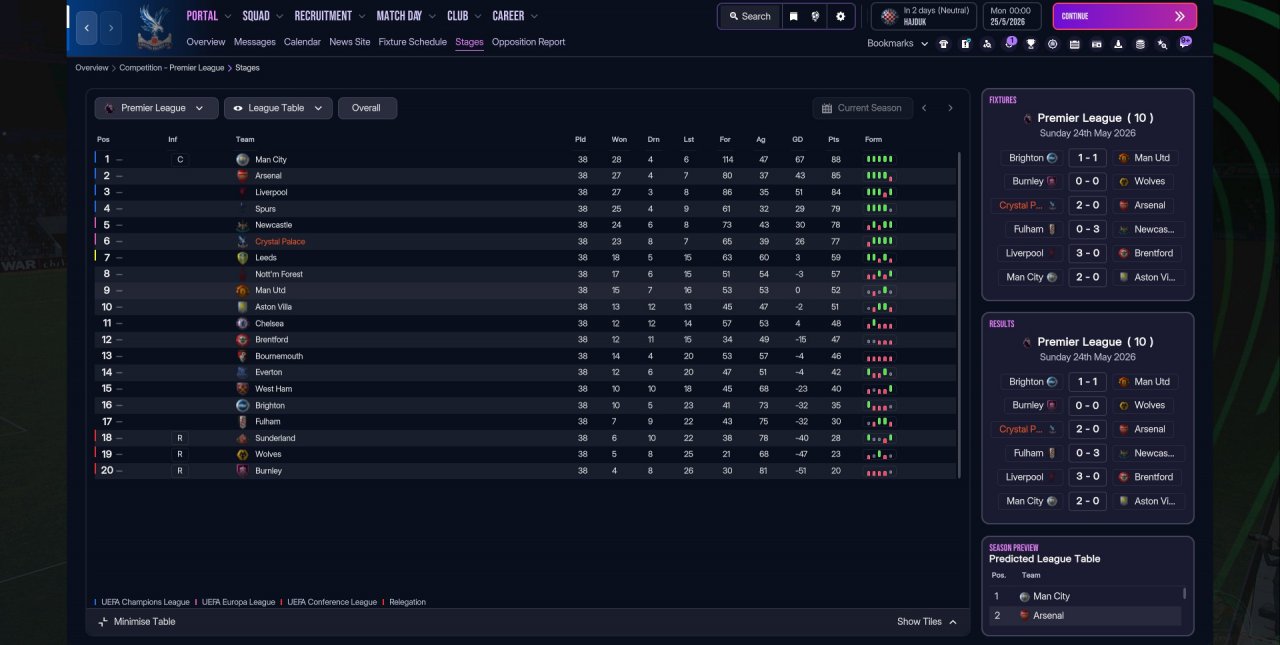Open the calendar icon bookmark
The image size is (1280, 645).
coord(1074,44)
